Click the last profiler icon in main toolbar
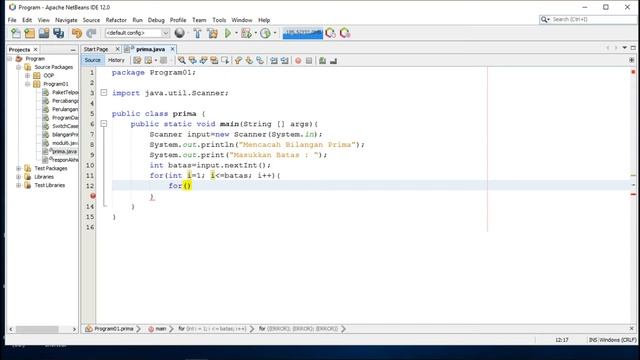This screenshot has width=640, height=360. click(x=345, y=33)
